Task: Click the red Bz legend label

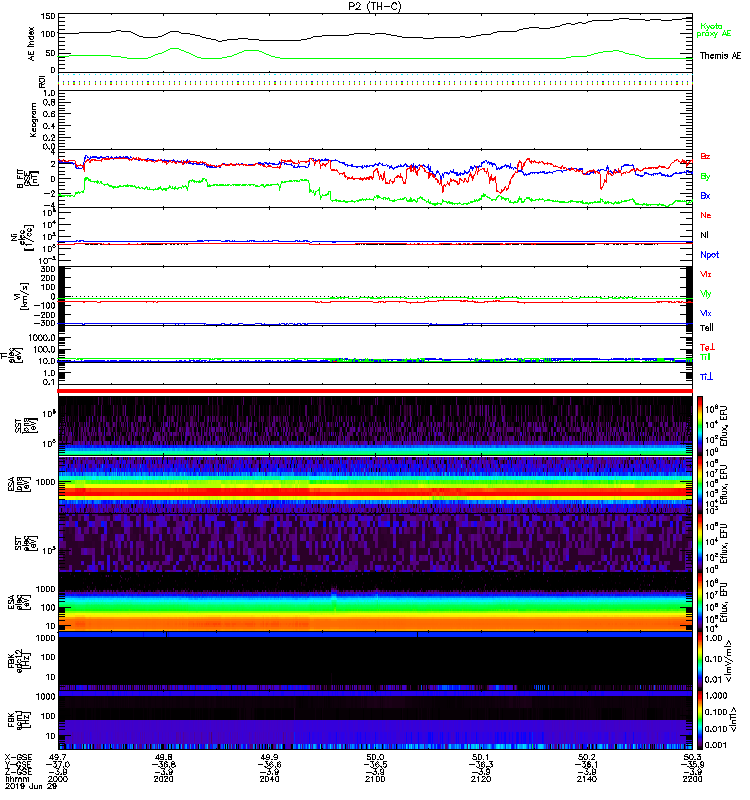Action: point(705,157)
